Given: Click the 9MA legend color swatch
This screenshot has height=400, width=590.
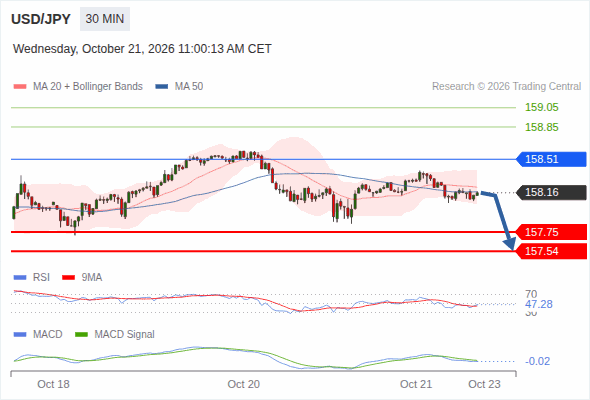Looking at the screenshot, I should click(68, 278).
